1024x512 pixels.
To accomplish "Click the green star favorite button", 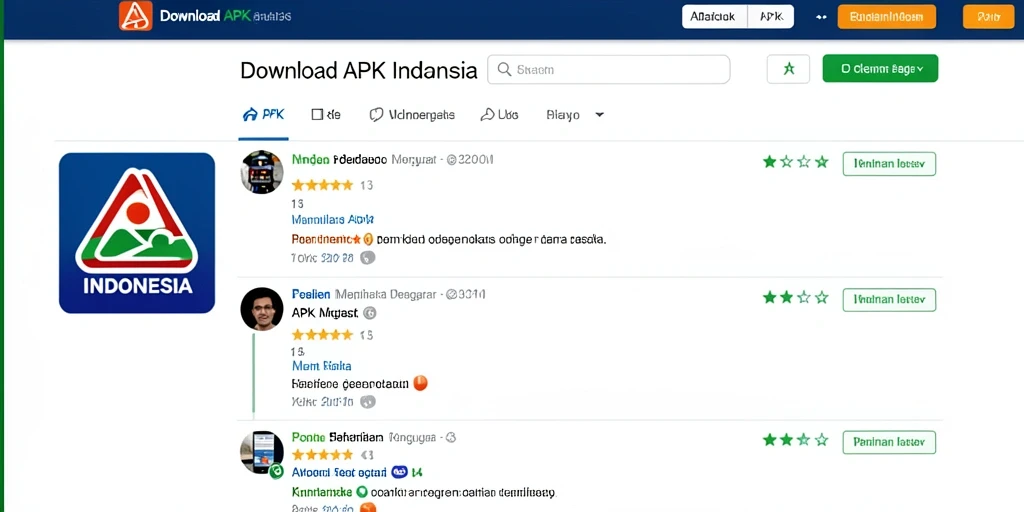I will (x=788, y=69).
